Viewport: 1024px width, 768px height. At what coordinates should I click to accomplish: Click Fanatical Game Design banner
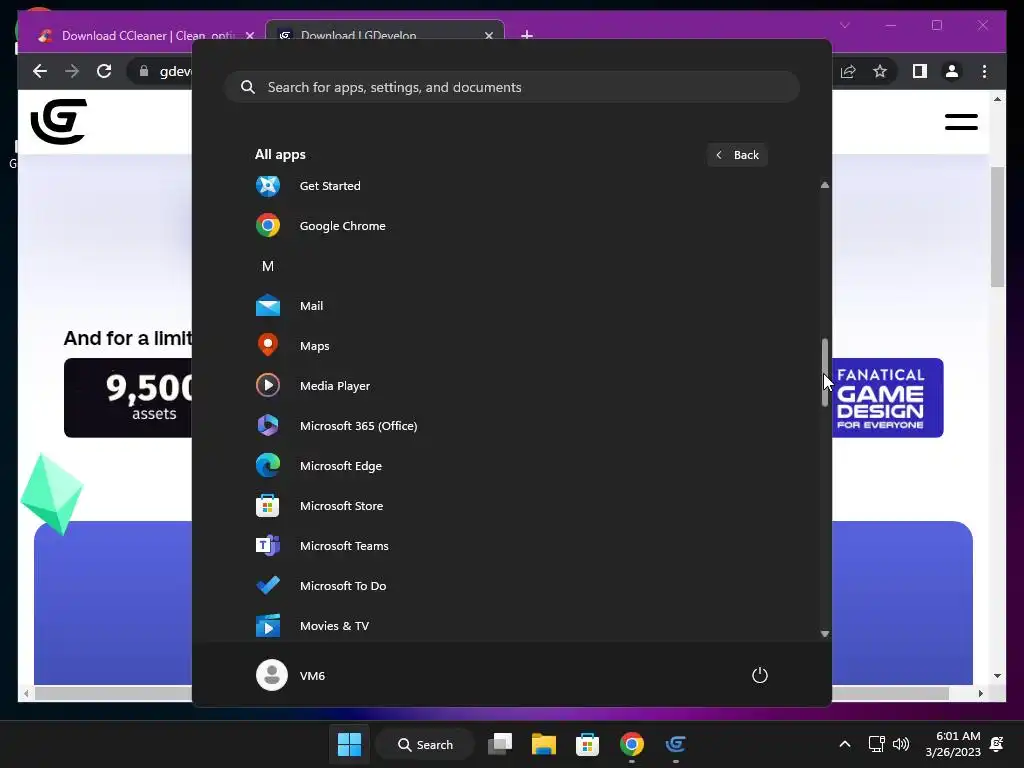[888, 398]
